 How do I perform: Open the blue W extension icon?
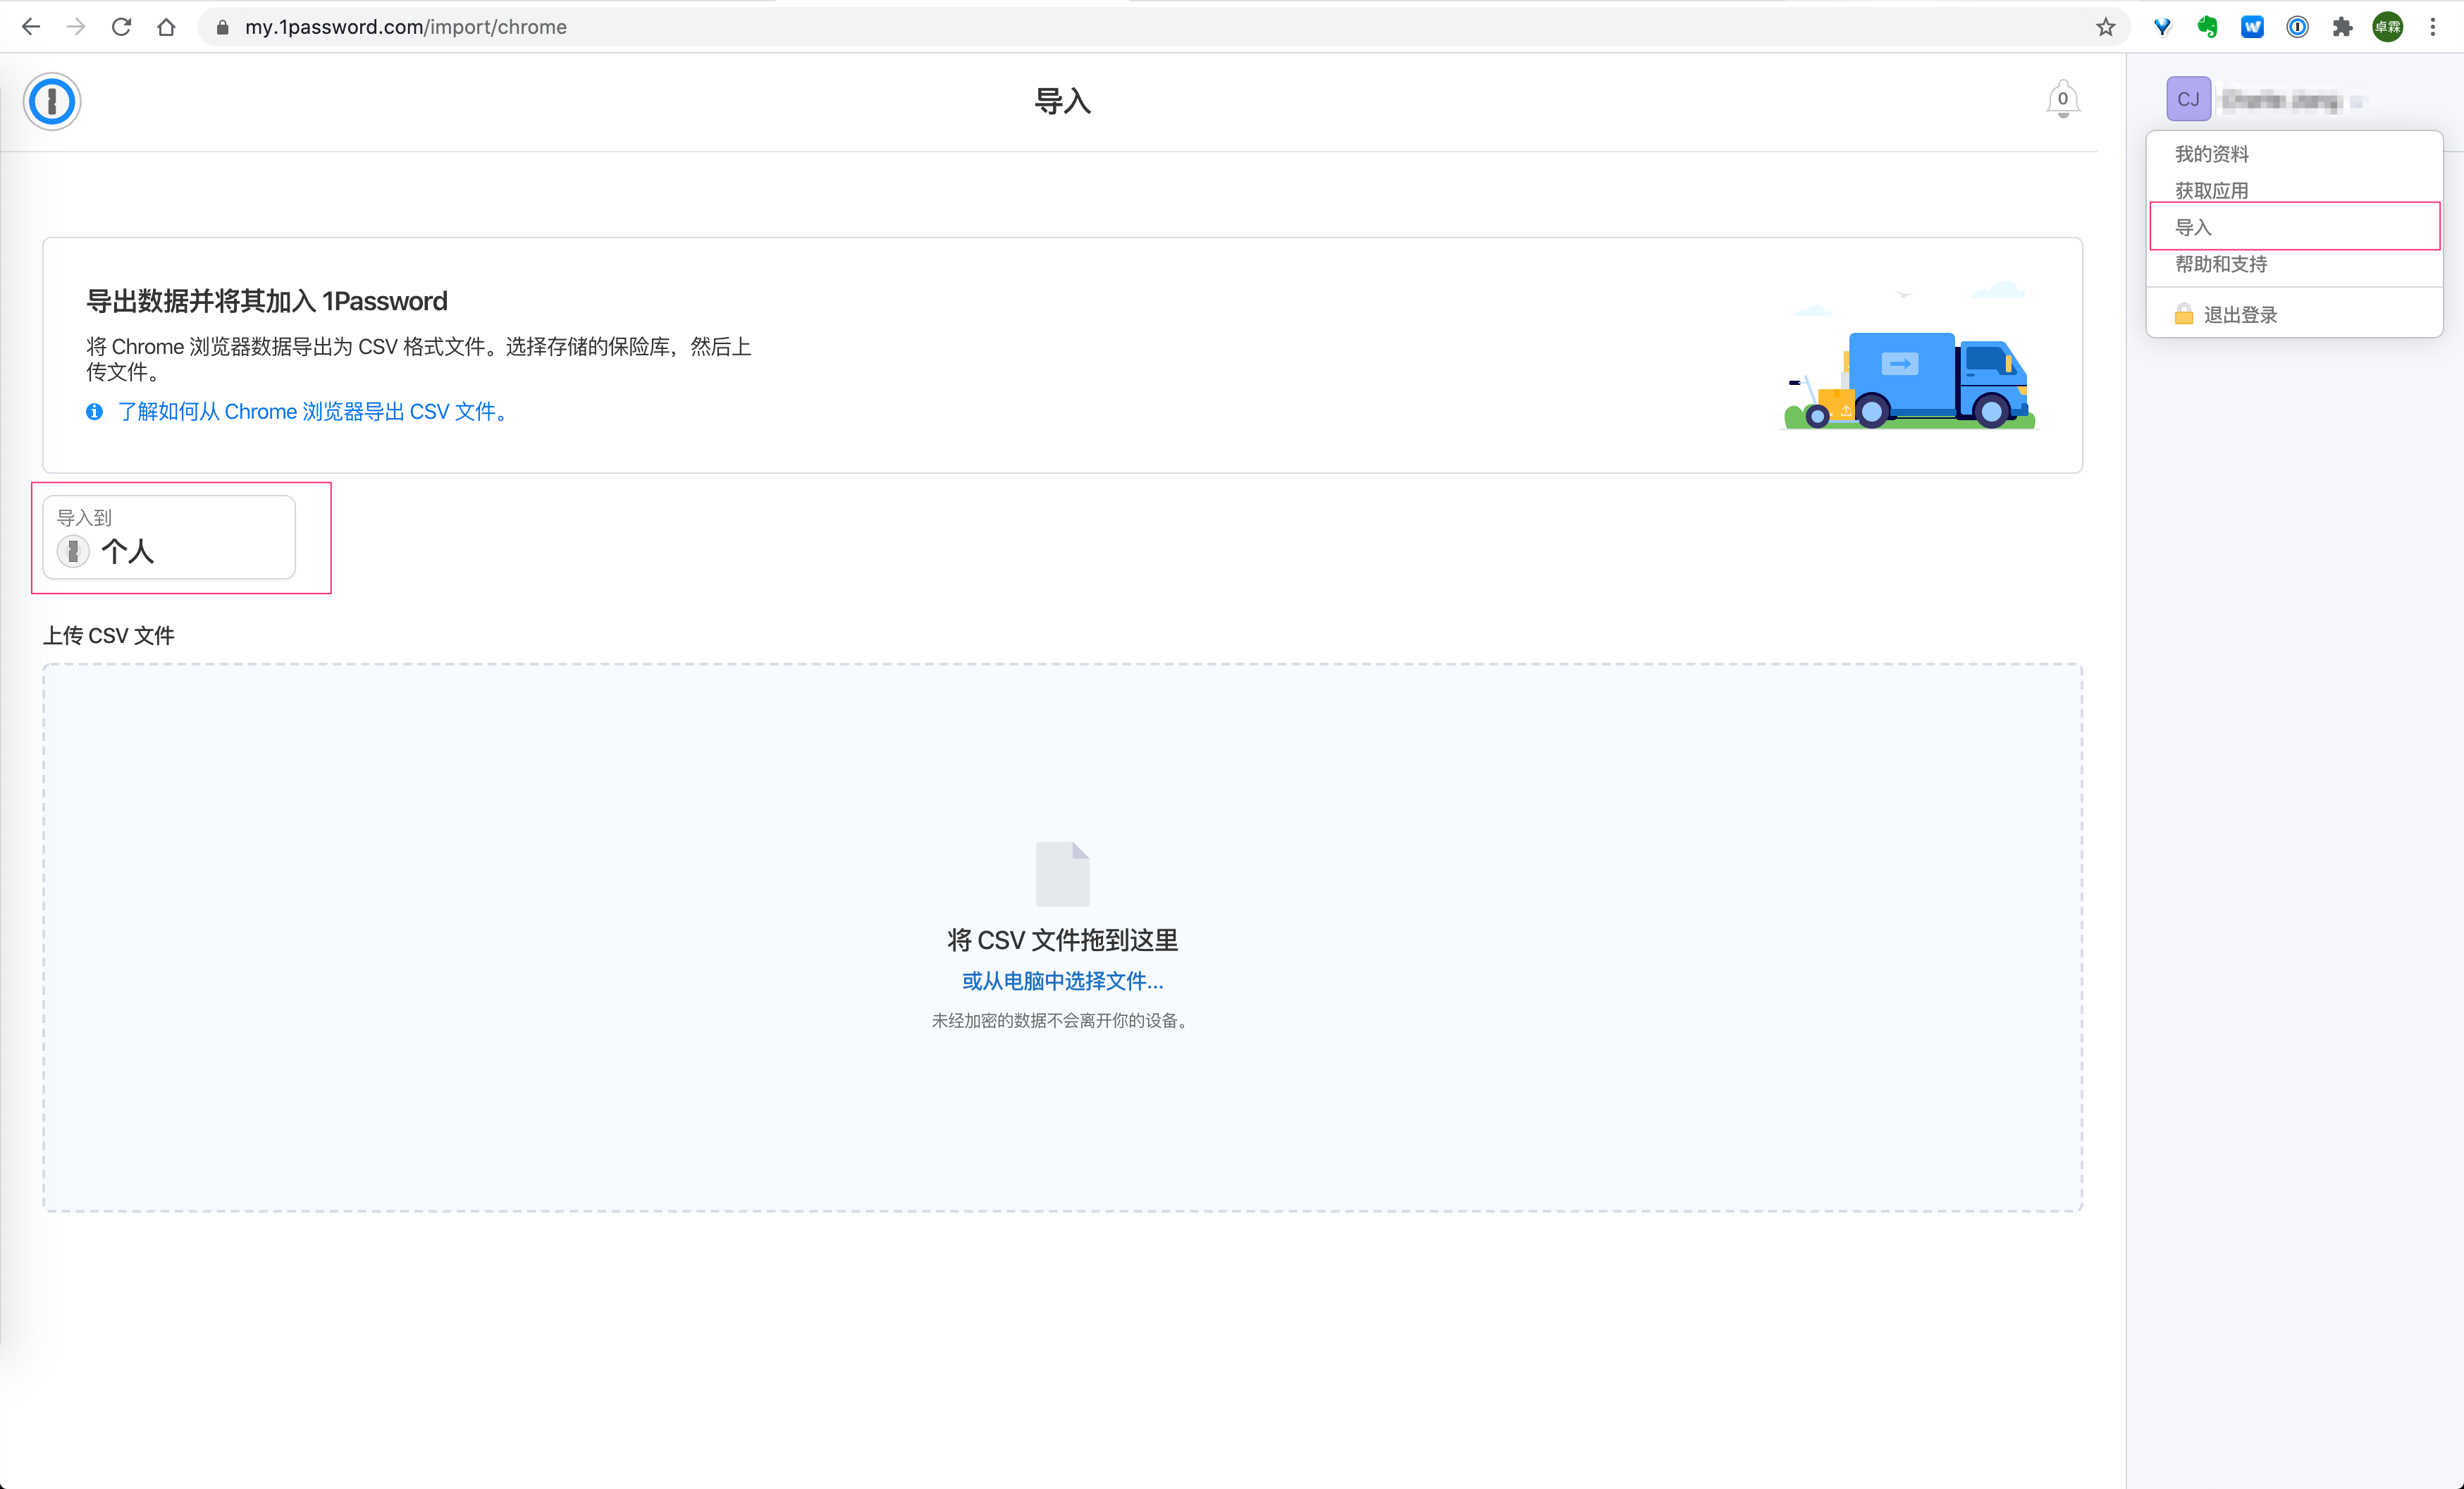2253,27
